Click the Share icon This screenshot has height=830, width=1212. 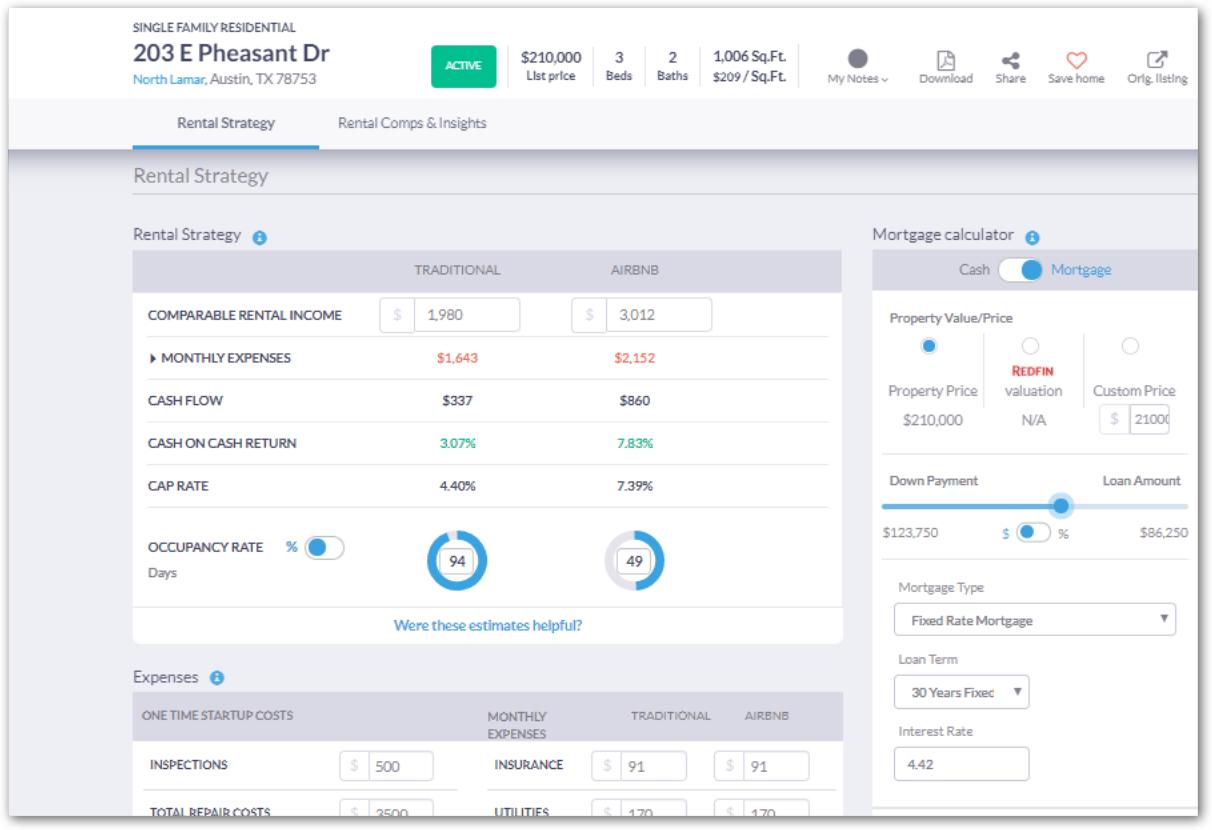[1010, 61]
